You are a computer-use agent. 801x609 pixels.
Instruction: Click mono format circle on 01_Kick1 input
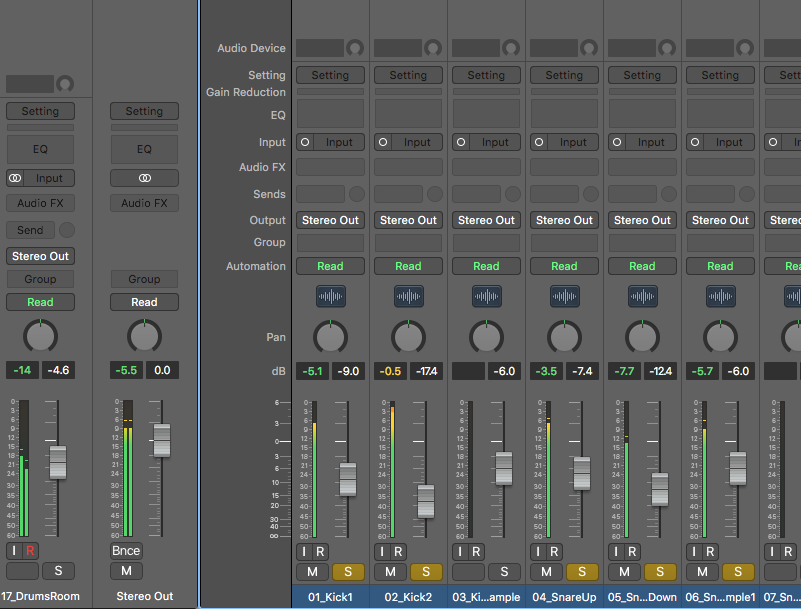pos(305,142)
